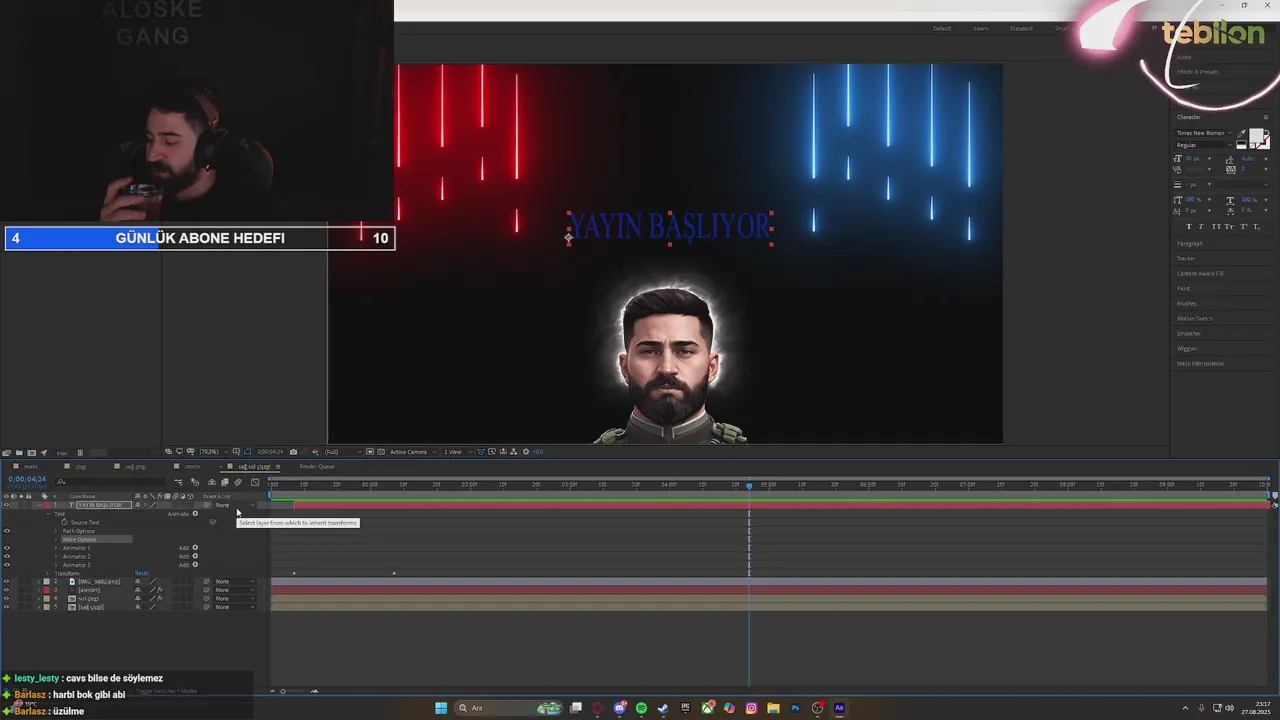Click the delete trash icon in project panel
1280x720 pixels.
point(80,453)
